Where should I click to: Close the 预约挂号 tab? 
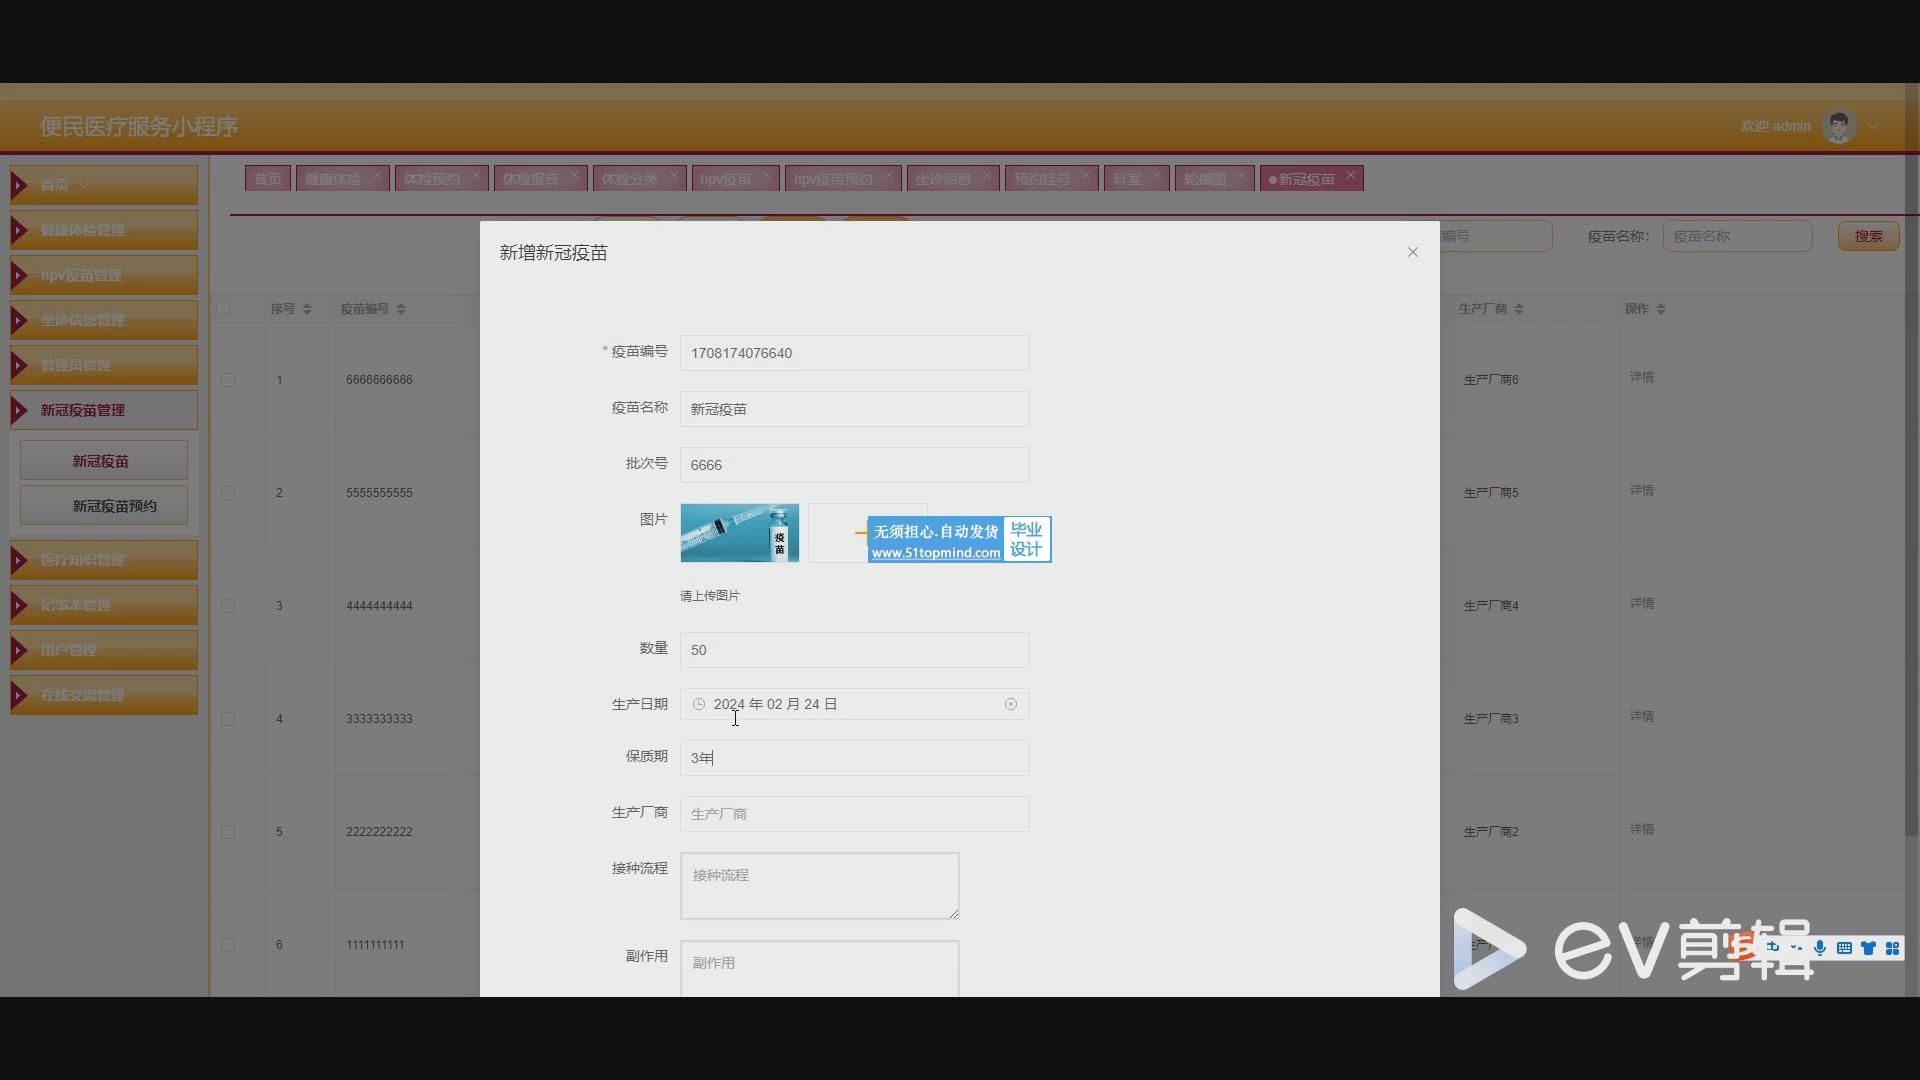pyautogui.click(x=1086, y=175)
